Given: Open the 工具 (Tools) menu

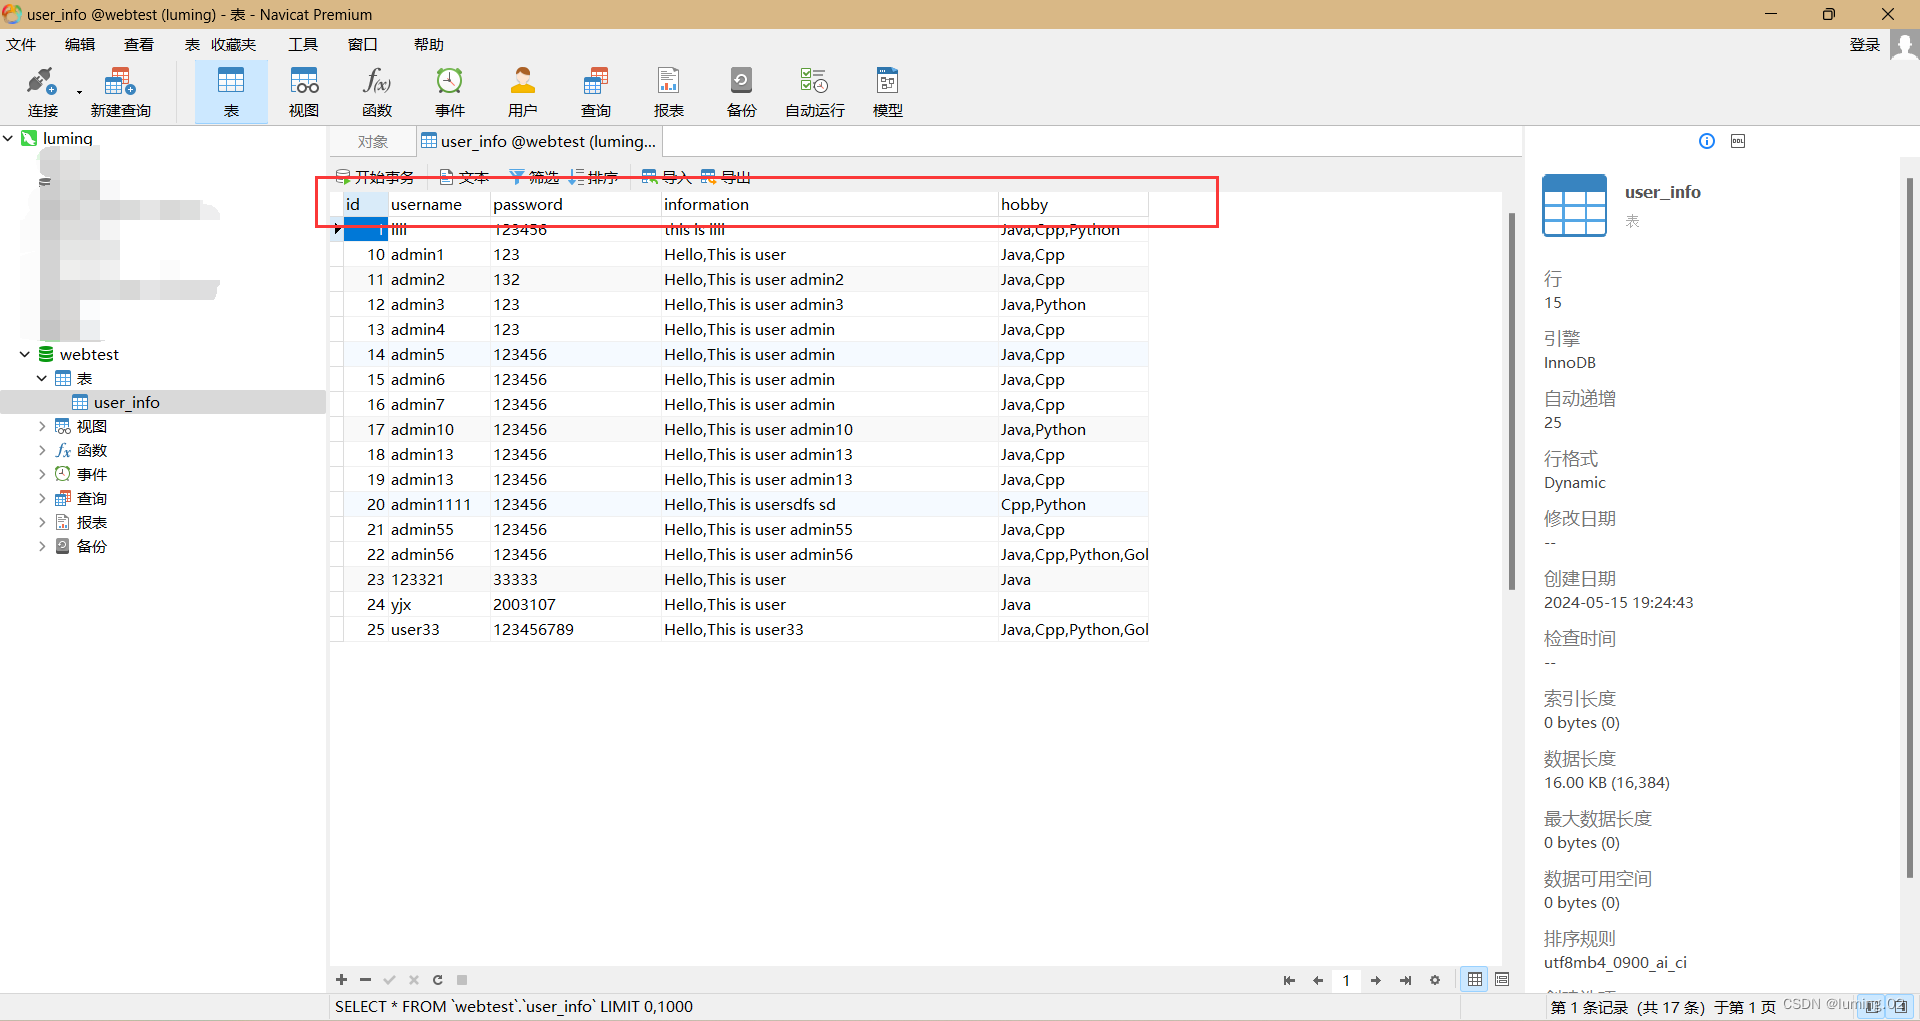Looking at the screenshot, I should [303, 44].
